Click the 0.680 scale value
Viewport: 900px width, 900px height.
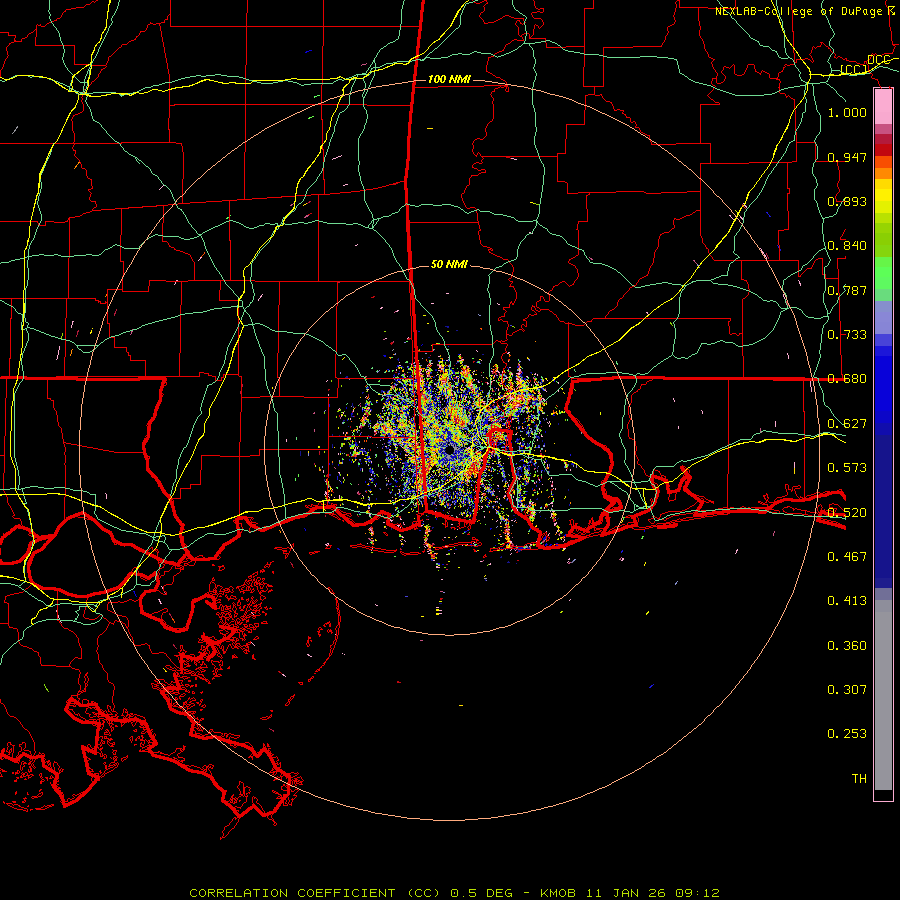point(847,378)
